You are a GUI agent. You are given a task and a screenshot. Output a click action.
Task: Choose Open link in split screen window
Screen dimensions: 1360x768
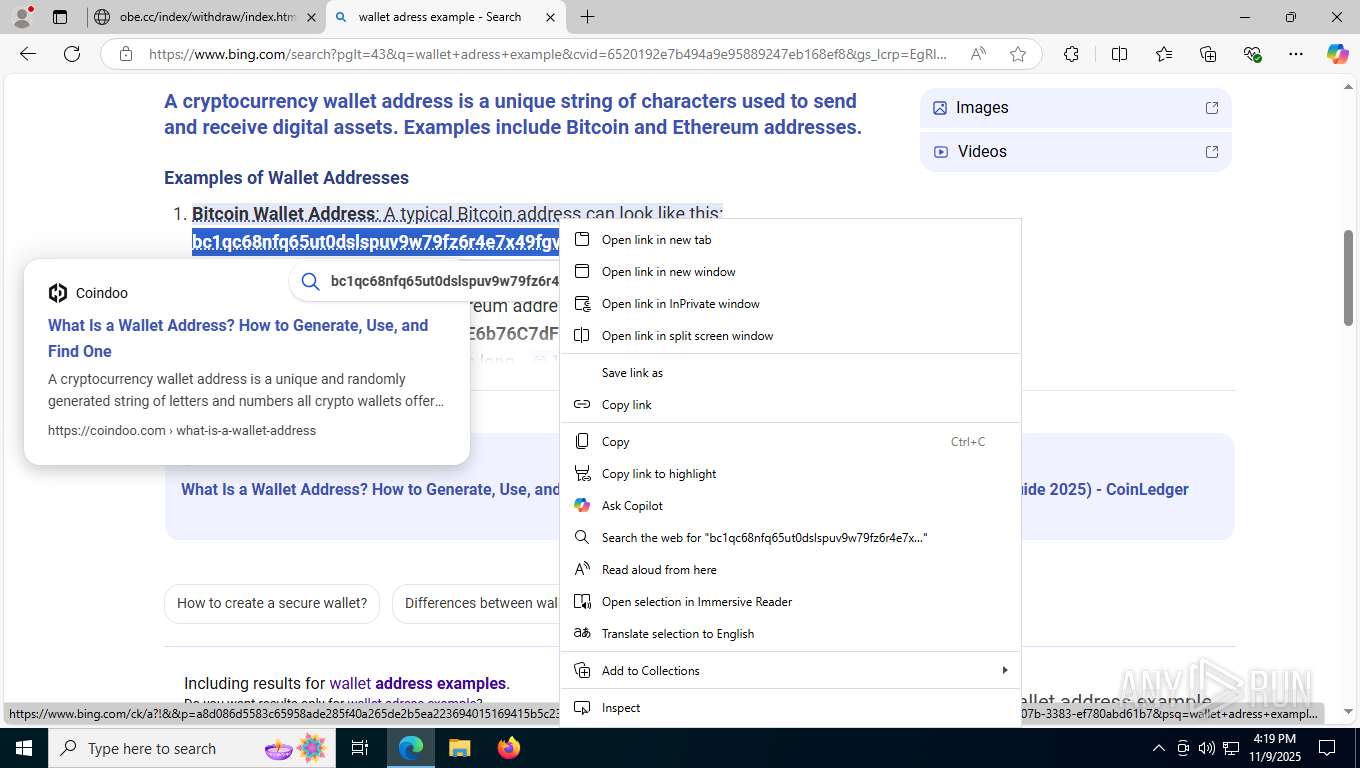click(x=790, y=336)
